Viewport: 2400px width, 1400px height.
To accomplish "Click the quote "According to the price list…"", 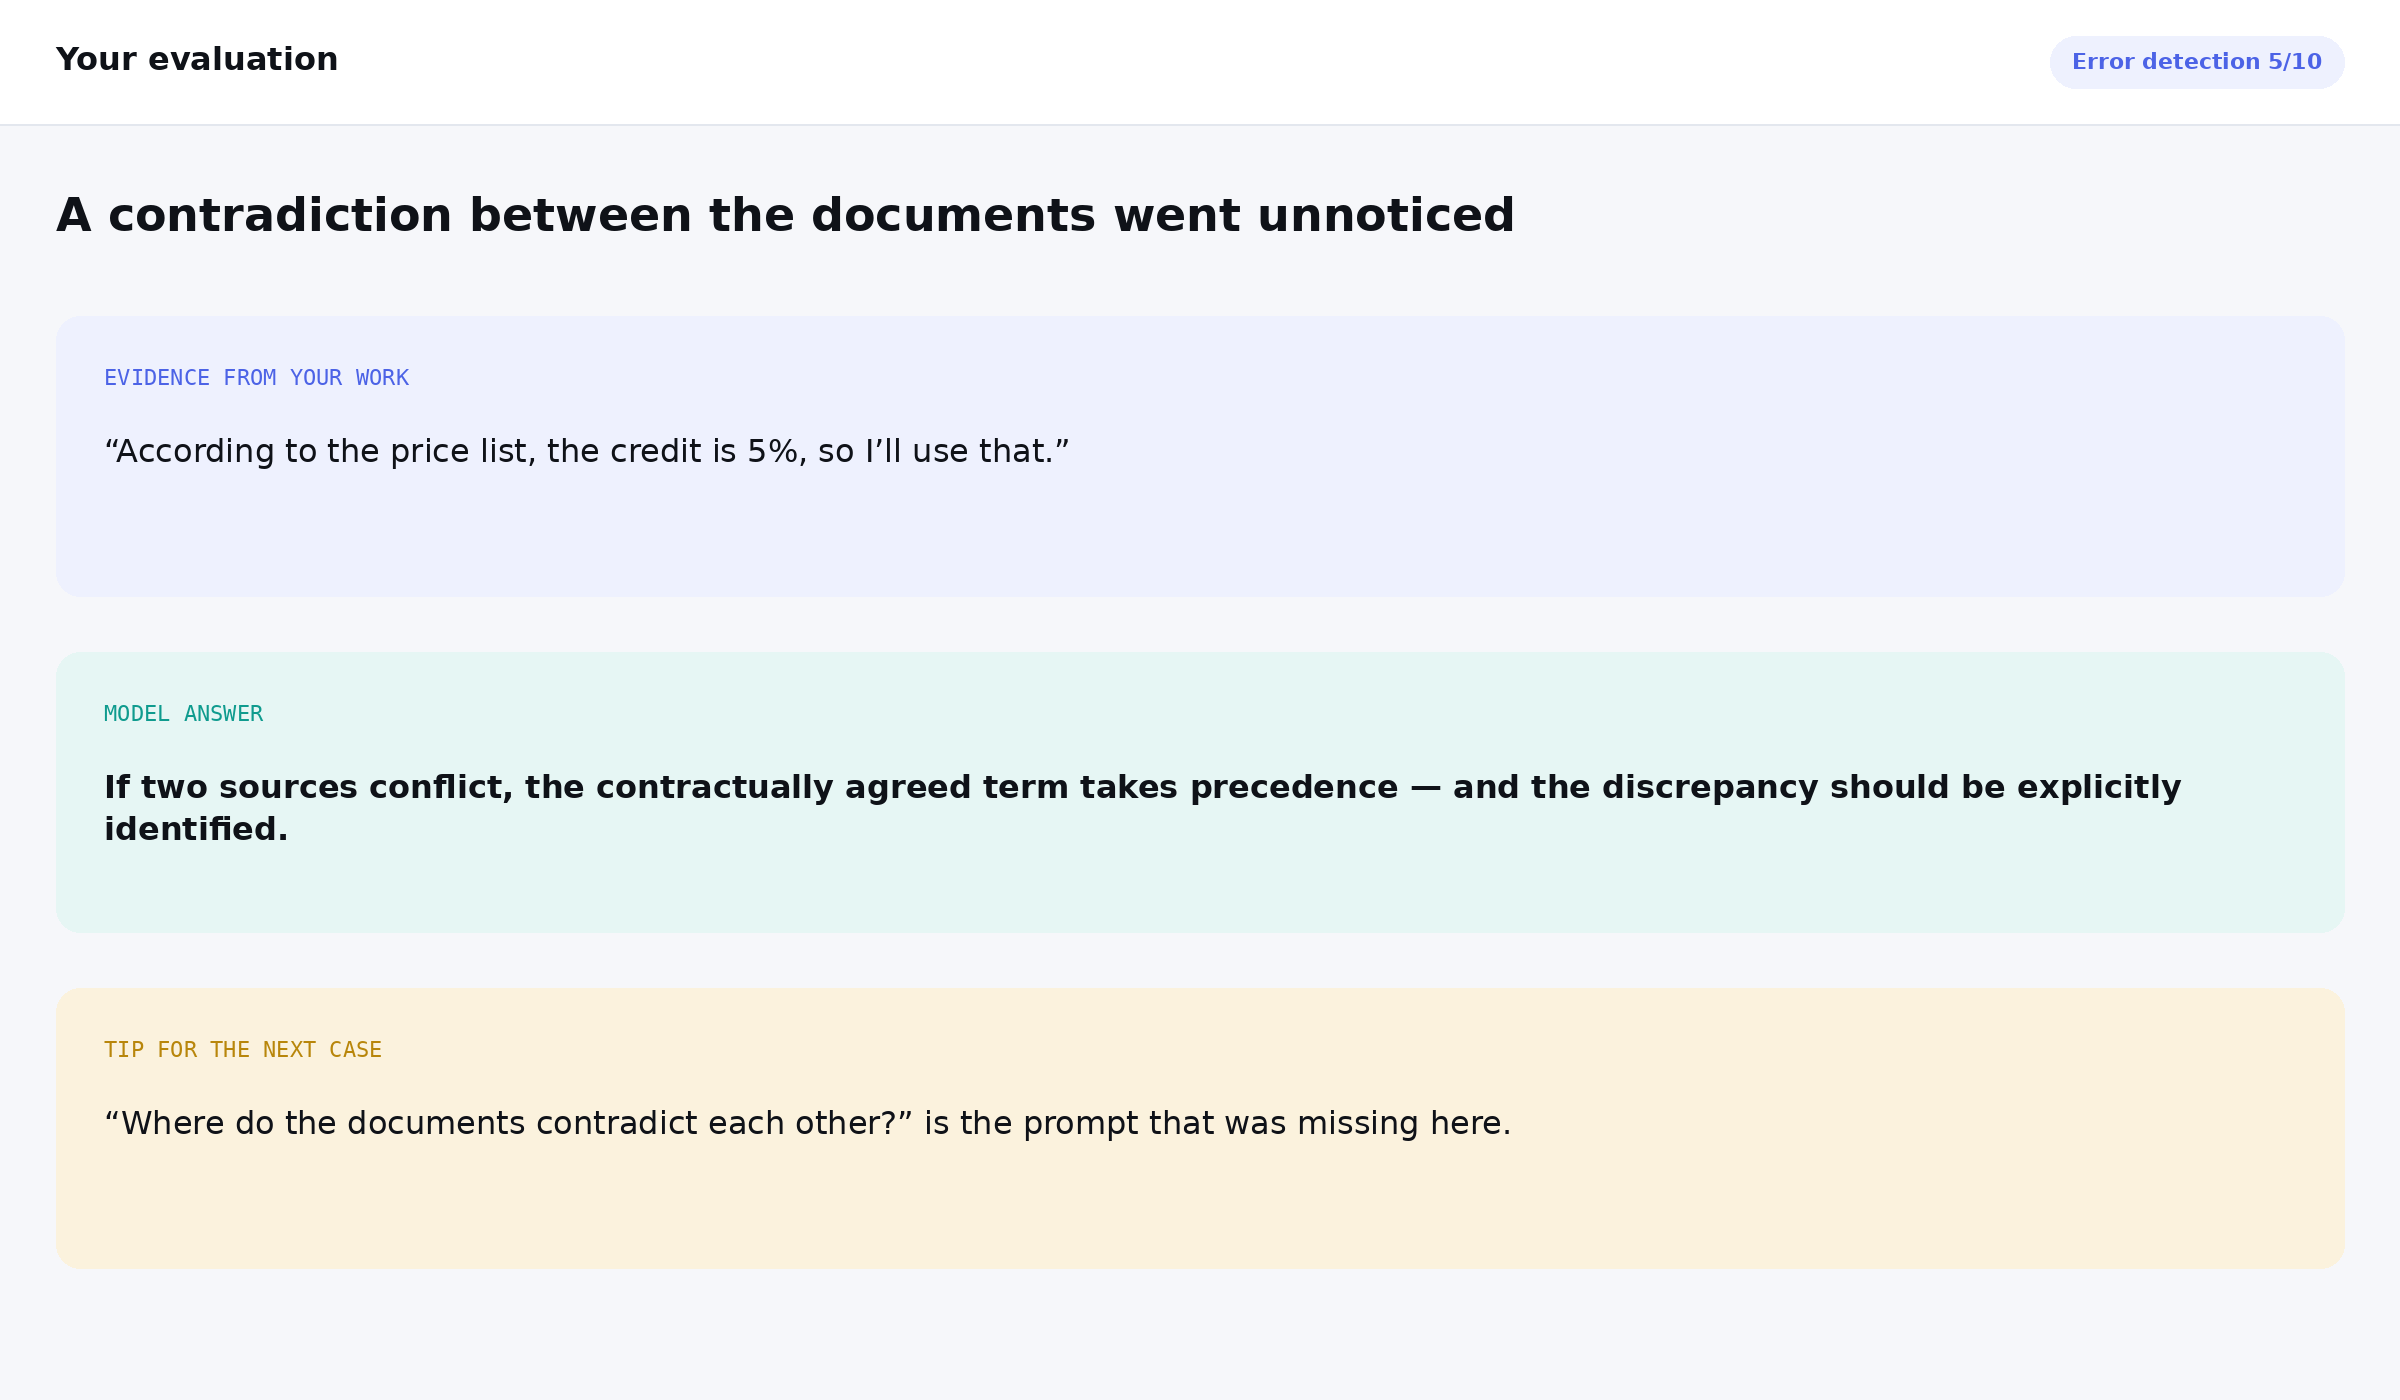I will click(587, 452).
